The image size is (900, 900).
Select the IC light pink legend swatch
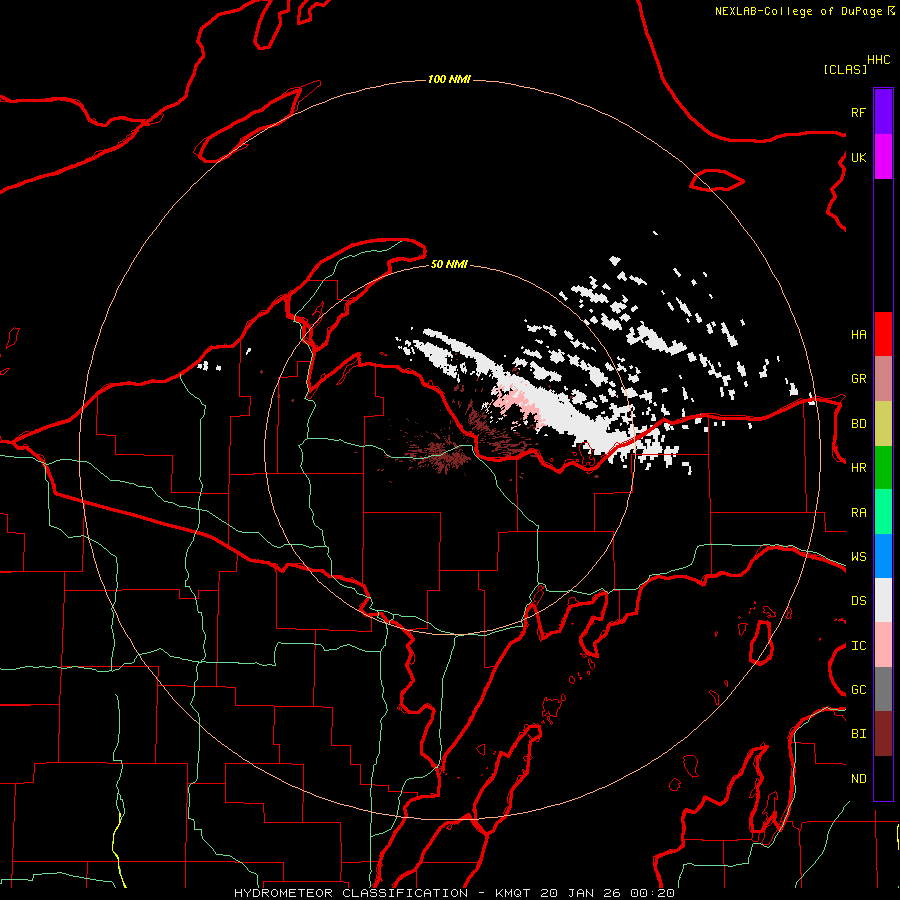[x=883, y=645]
